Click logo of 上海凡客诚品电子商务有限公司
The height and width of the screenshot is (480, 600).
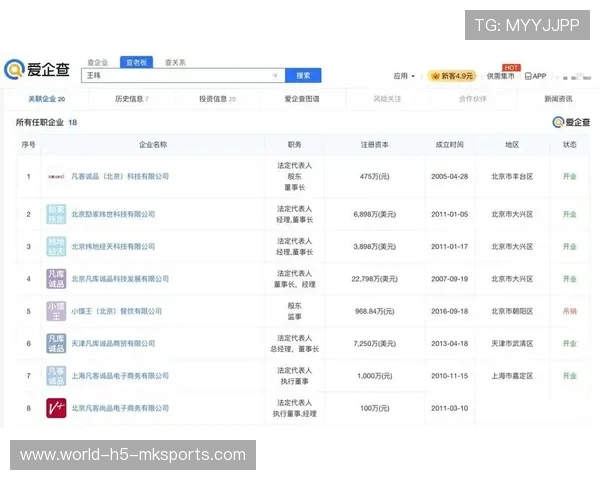pos(56,376)
